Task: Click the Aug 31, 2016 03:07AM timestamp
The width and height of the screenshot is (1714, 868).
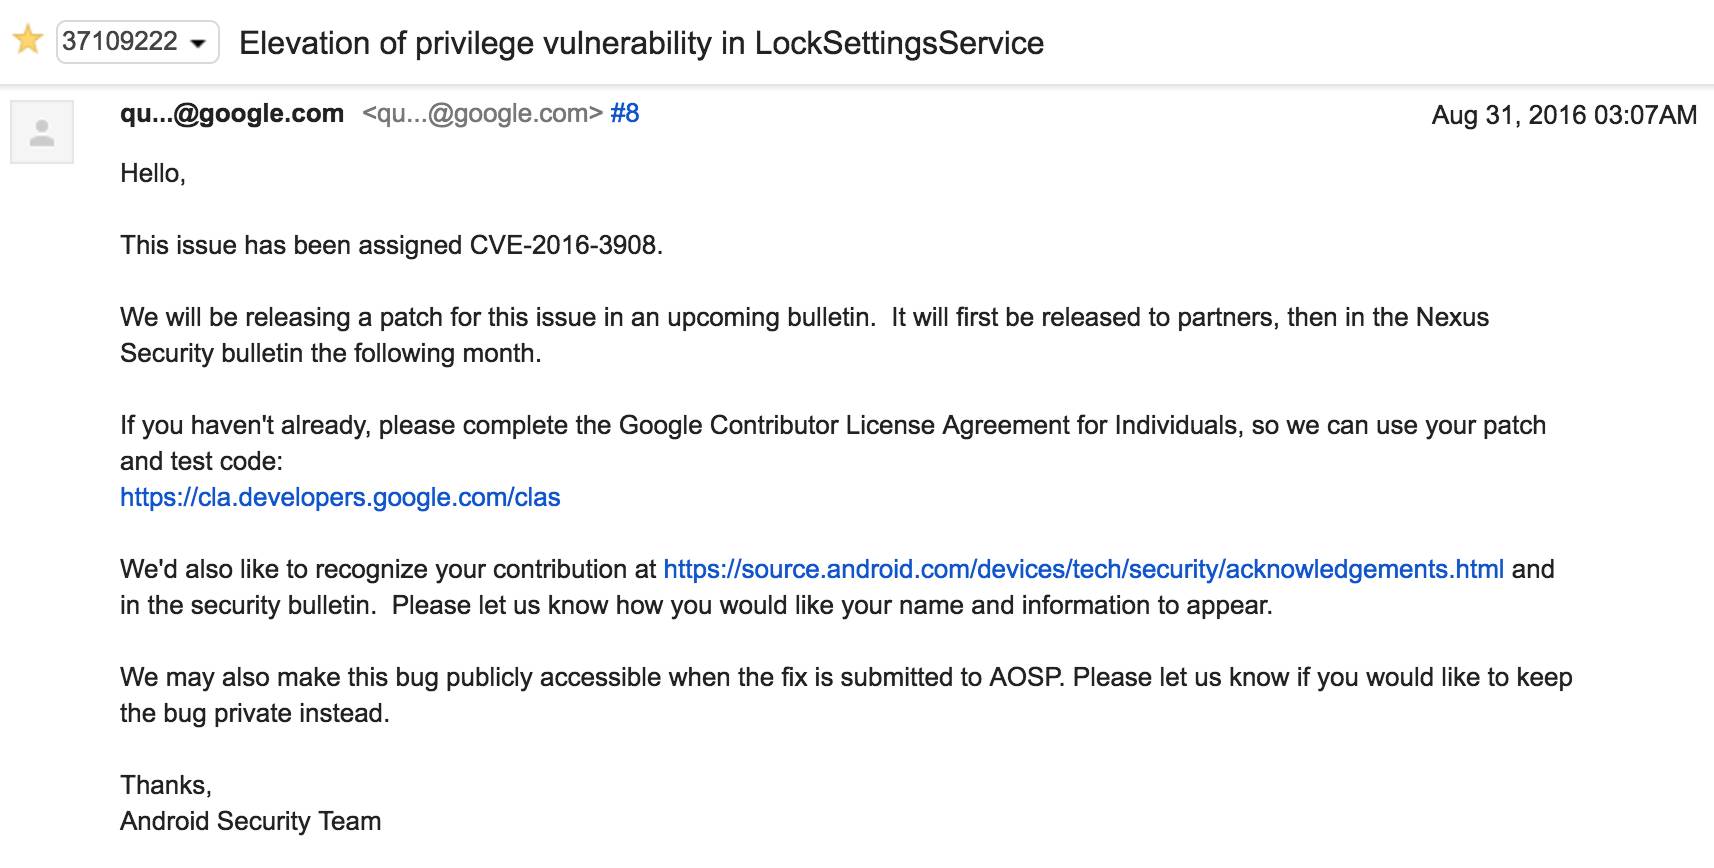Action: click(x=1564, y=115)
